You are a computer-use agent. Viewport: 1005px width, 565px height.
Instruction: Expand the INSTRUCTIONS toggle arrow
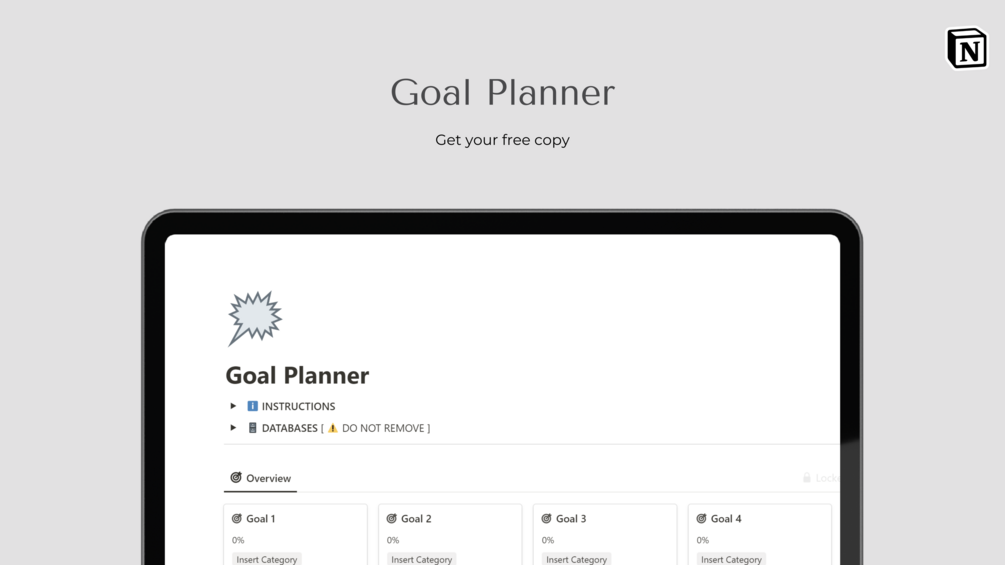click(x=233, y=406)
